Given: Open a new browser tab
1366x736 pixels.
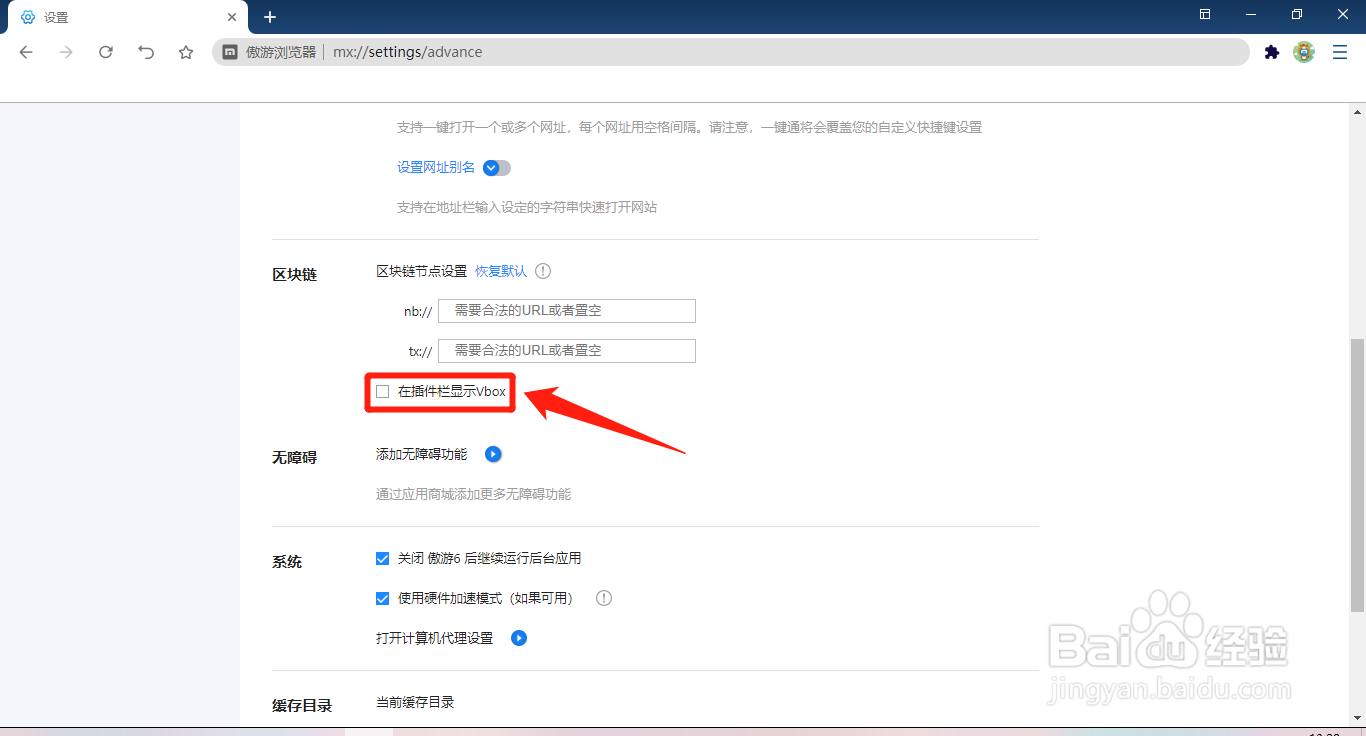Looking at the screenshot, I should [x=270, y=16].
